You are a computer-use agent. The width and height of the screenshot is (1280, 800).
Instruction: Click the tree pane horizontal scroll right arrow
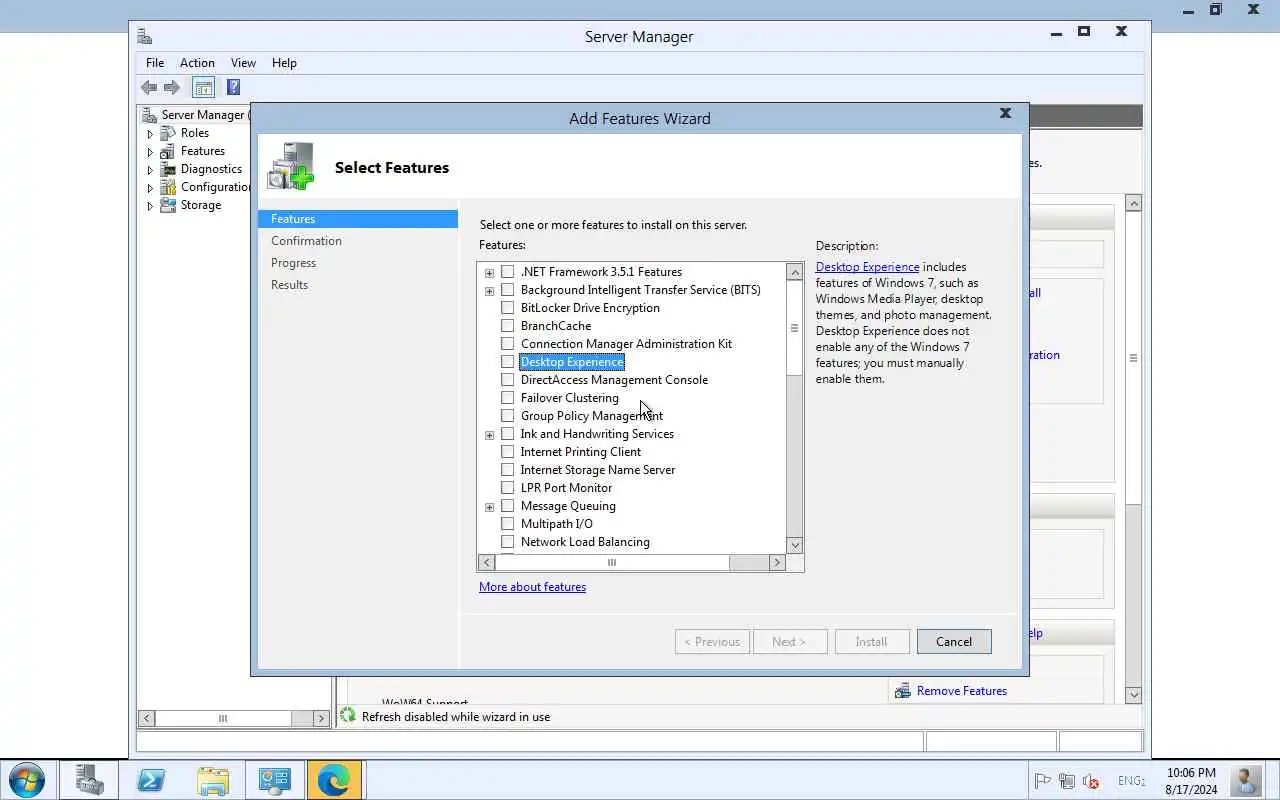pyautogui.click(x=321, y=718)
